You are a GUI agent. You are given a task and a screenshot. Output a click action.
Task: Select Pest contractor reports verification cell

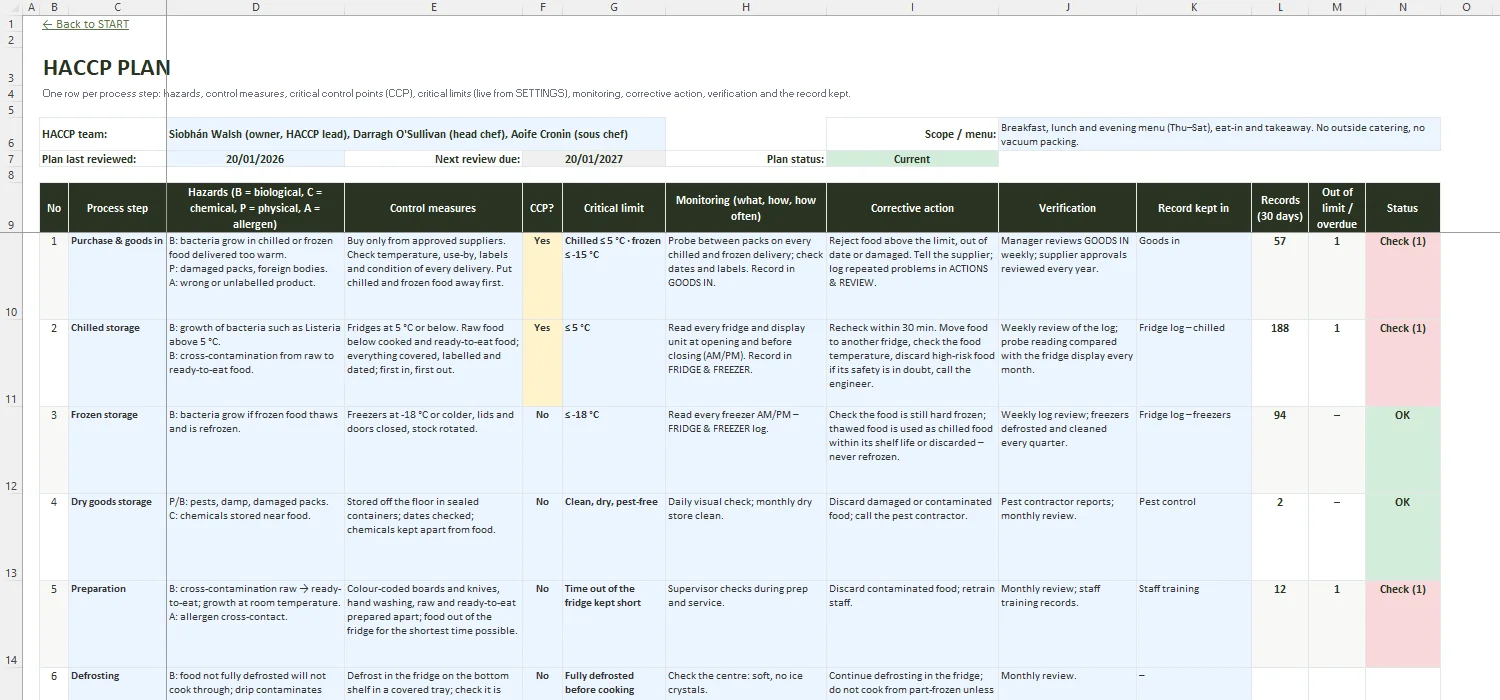pyautogui.click(x=1067, y=537)
